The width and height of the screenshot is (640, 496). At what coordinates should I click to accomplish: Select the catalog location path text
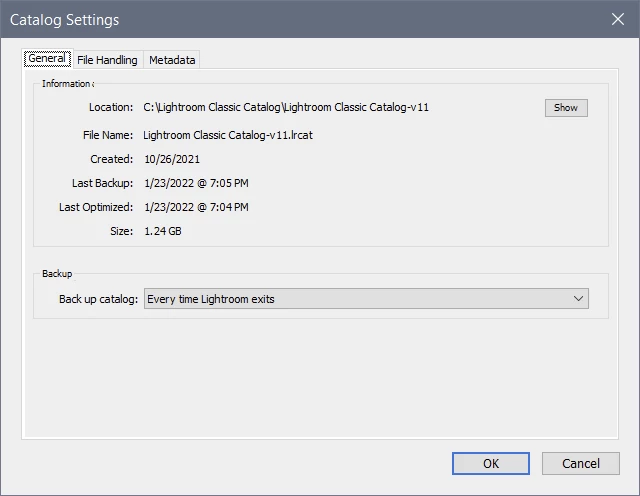286,107
